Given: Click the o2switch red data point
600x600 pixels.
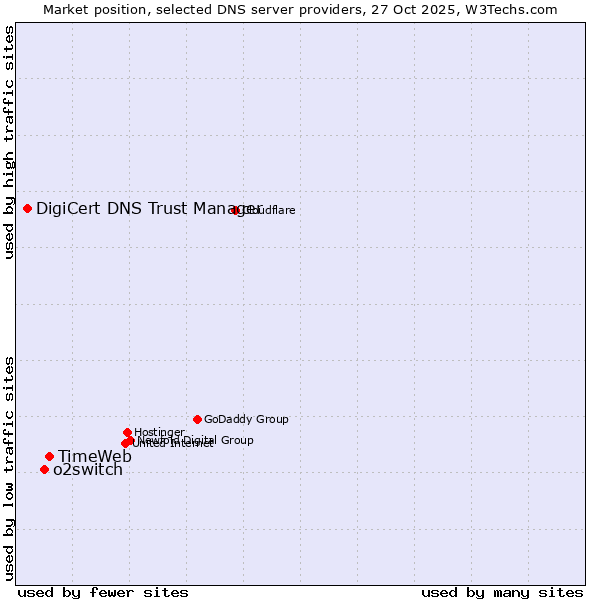Looking at the screenshot, I should click(x=44, y=469).
